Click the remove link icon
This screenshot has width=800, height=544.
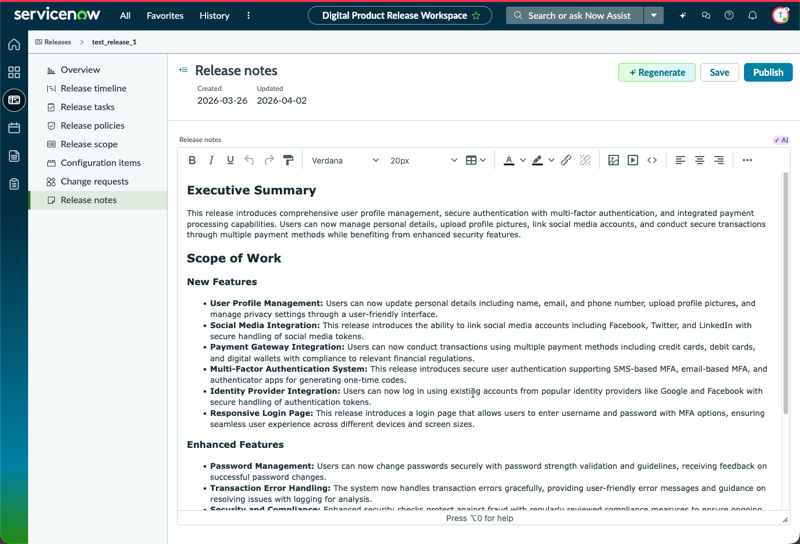click(x=585, y=160)
